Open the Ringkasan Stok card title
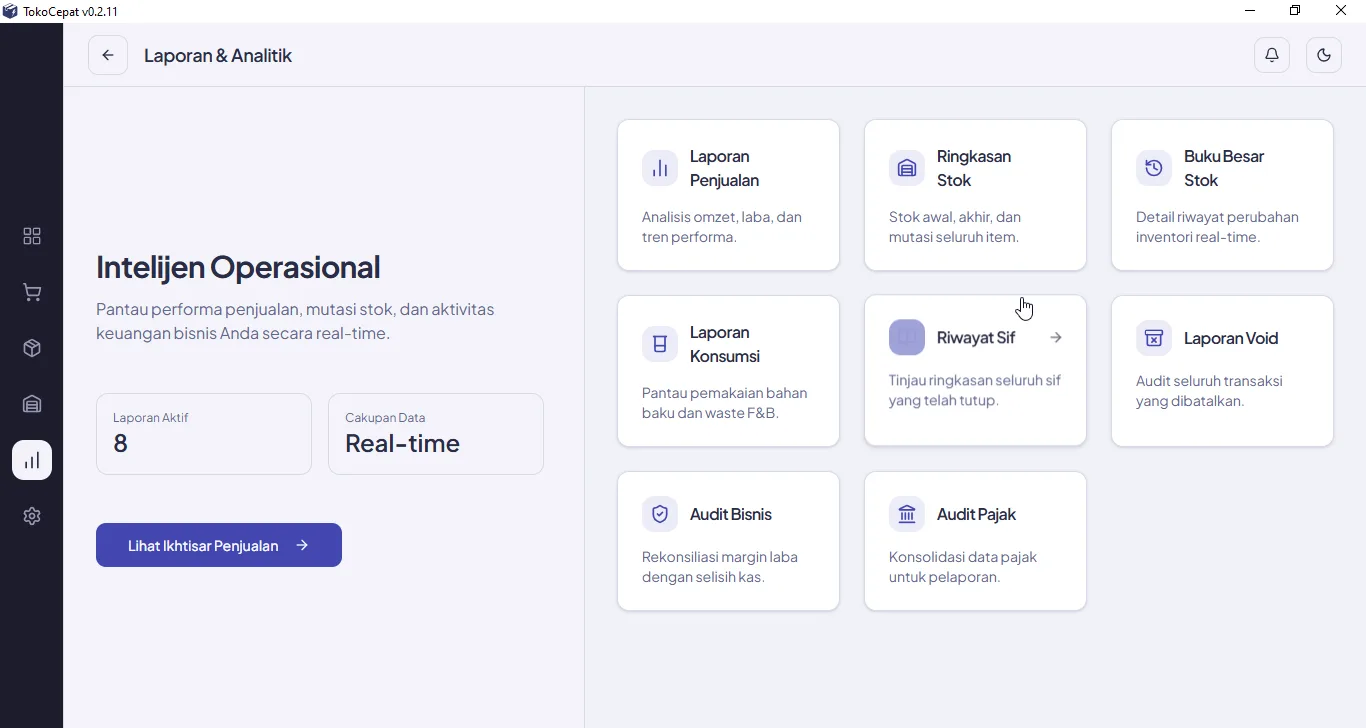 click(974, 168)
